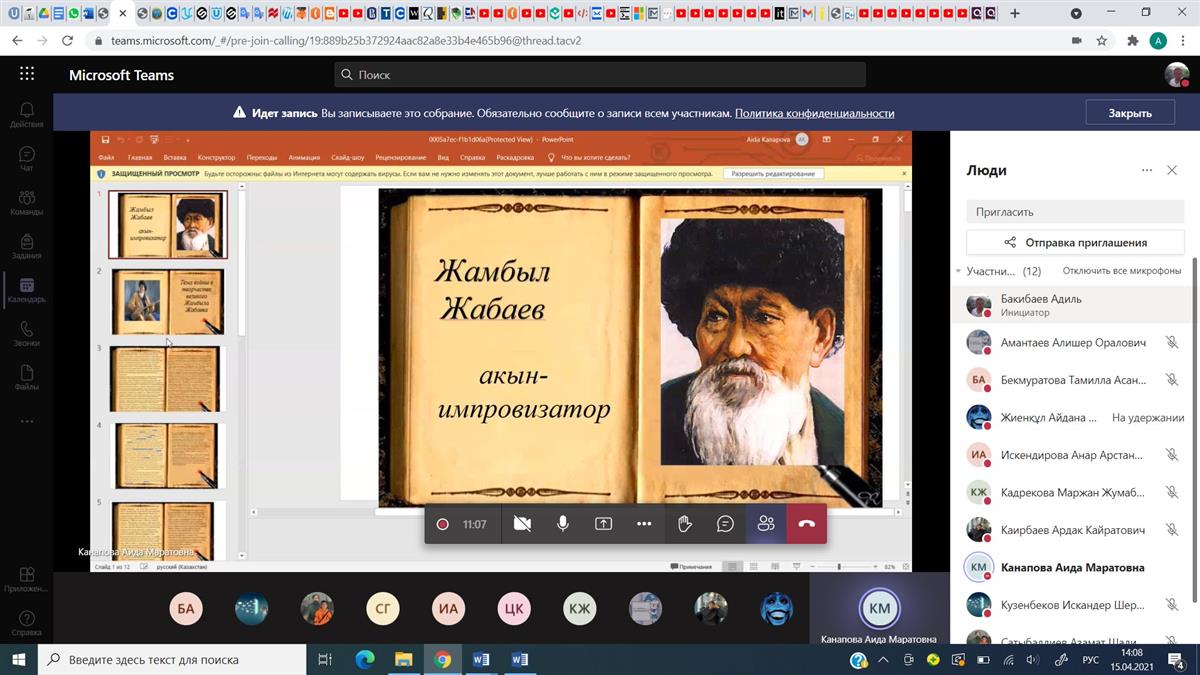Screen dimensions: 1200x675
Task: Open a new browser tab
Action: (x=1015, y=14)
